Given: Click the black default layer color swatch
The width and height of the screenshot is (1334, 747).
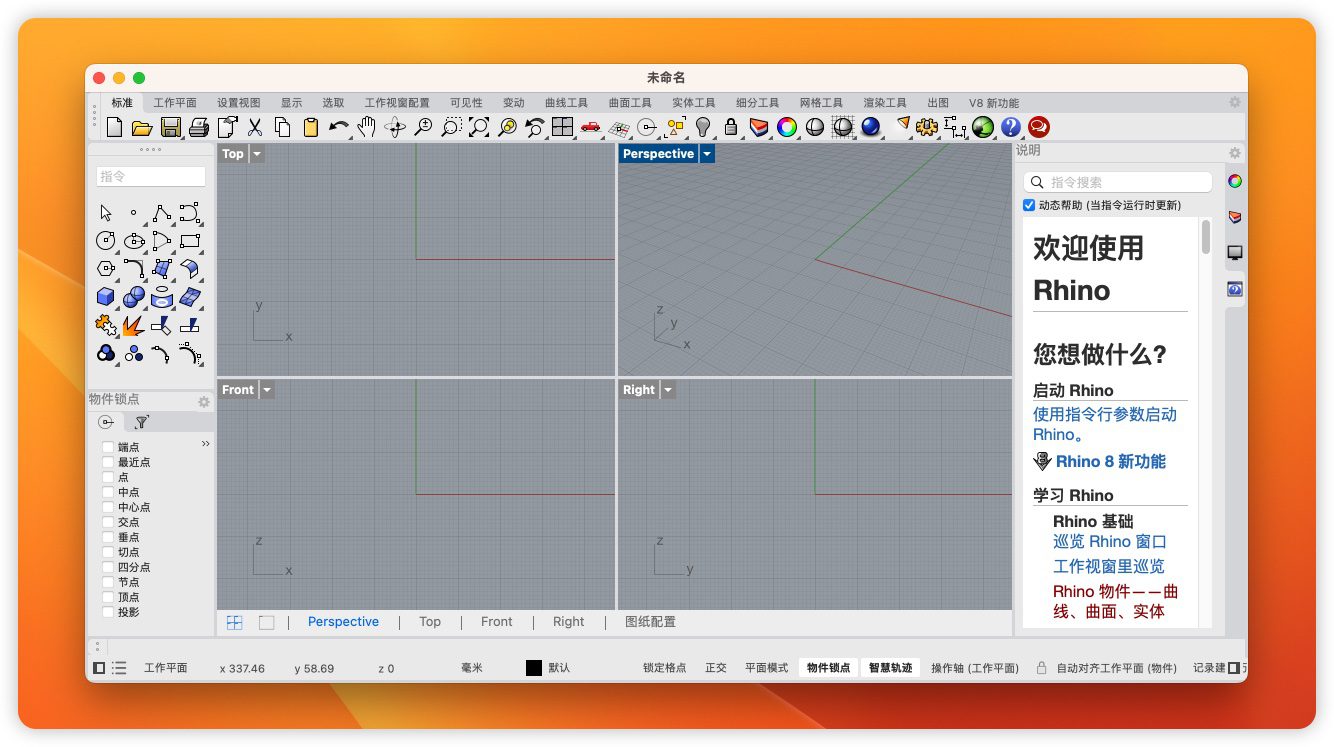Looking at the screenshot, I should point(534,668).
